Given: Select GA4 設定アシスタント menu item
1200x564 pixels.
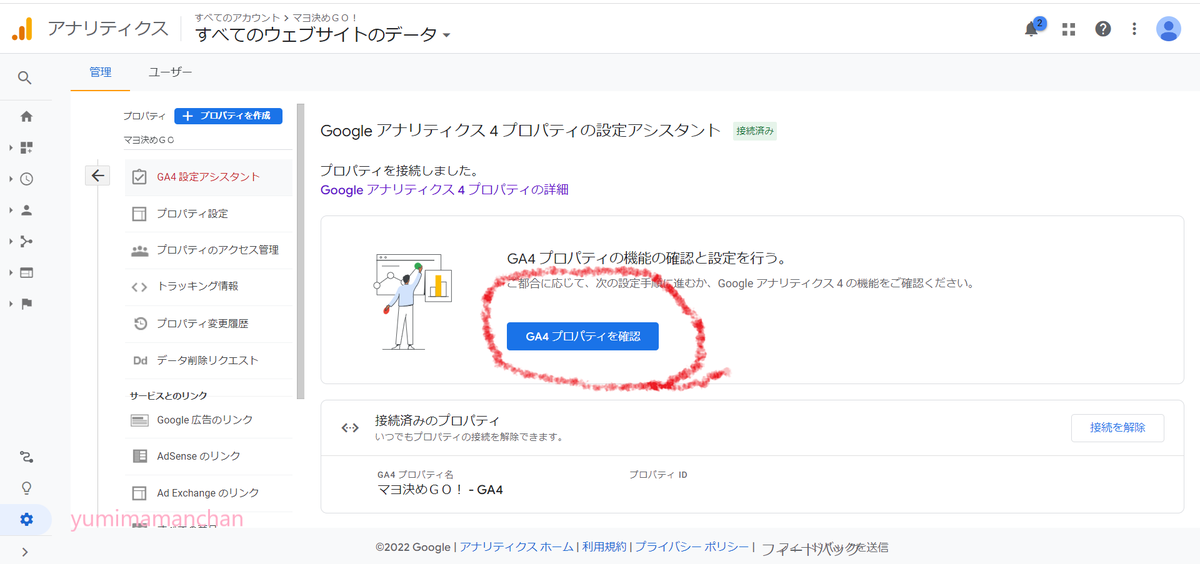Looking at the screenshot, I should [208, 177].
